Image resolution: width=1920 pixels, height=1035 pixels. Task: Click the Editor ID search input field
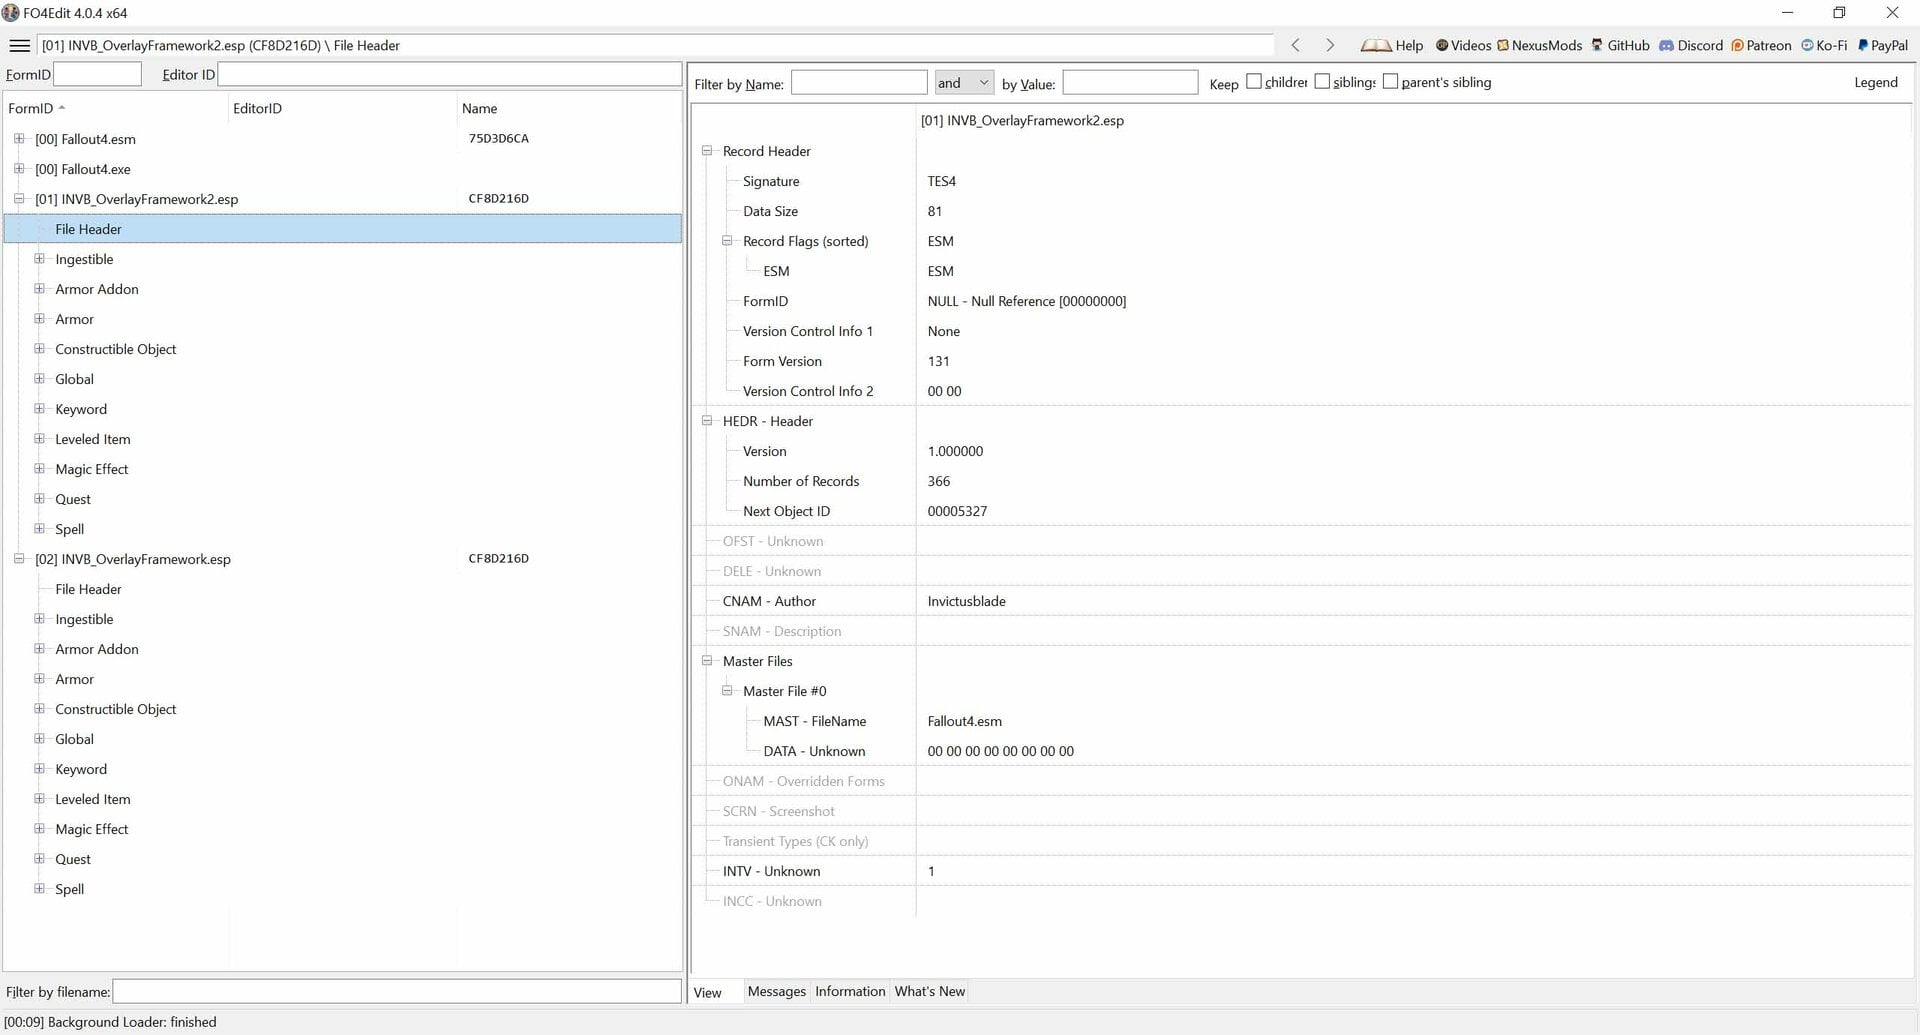coord(449,74)
